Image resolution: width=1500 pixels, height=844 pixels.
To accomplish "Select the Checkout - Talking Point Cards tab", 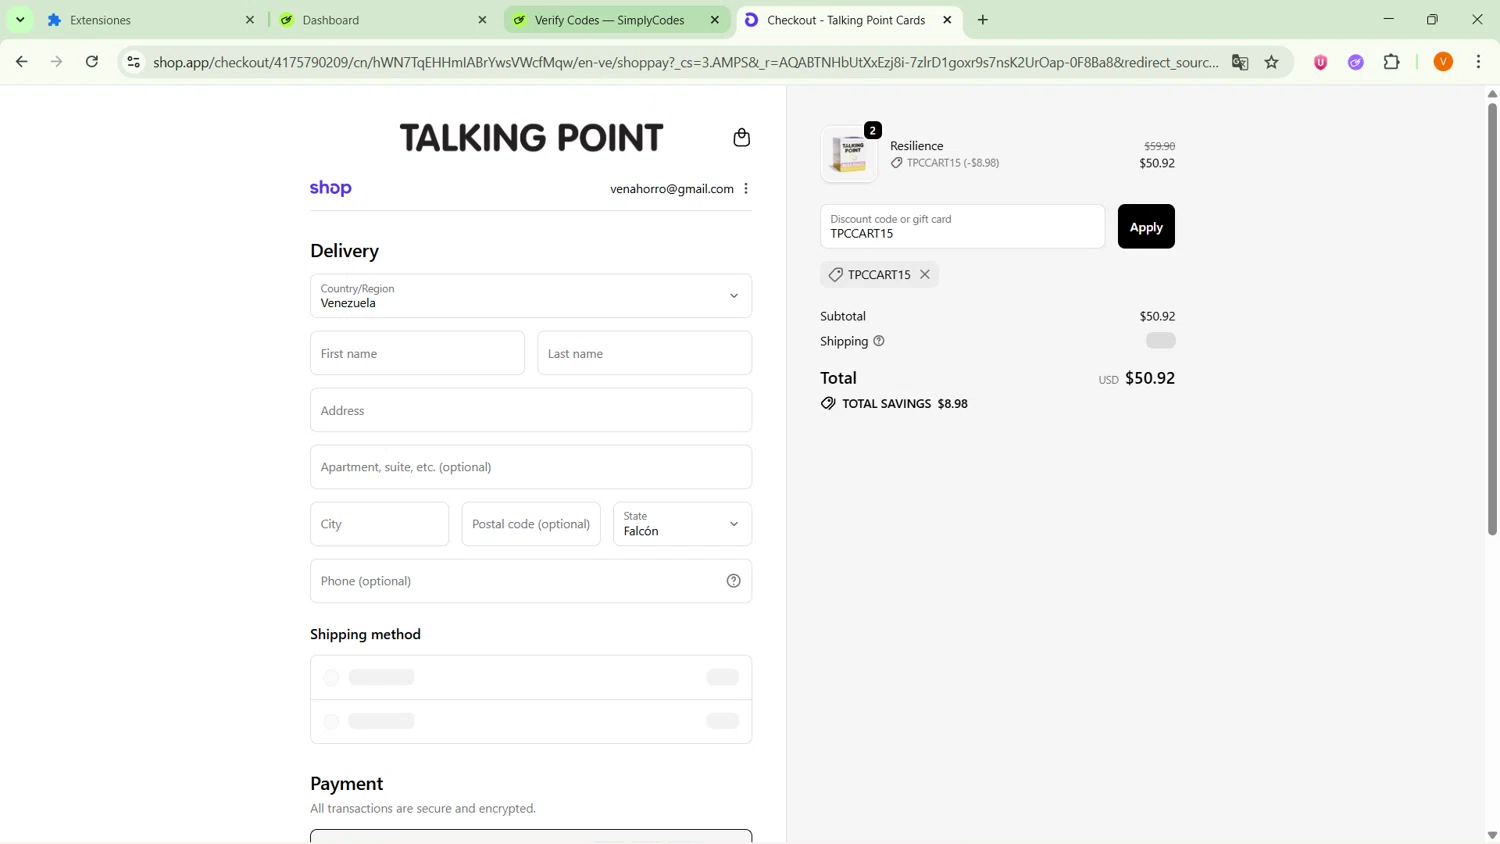I will [x=848, y=20].
